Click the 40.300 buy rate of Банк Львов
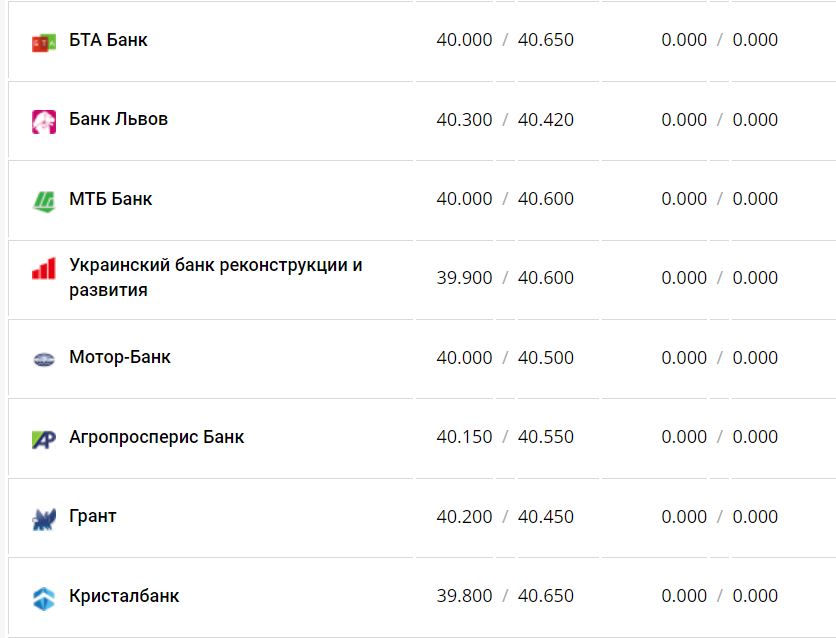The height and width of the screenshot is (638, 836). (465, 119)
